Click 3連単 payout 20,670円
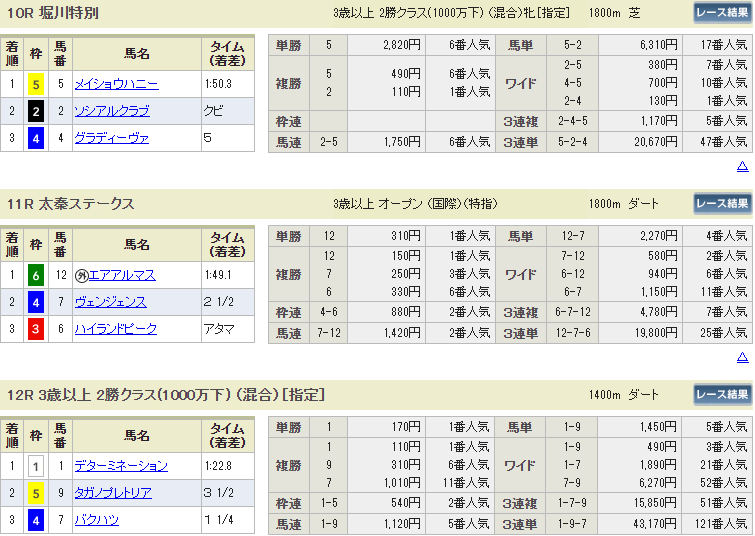The height and width of the screenshot is (536, 755). coord(656,142)
